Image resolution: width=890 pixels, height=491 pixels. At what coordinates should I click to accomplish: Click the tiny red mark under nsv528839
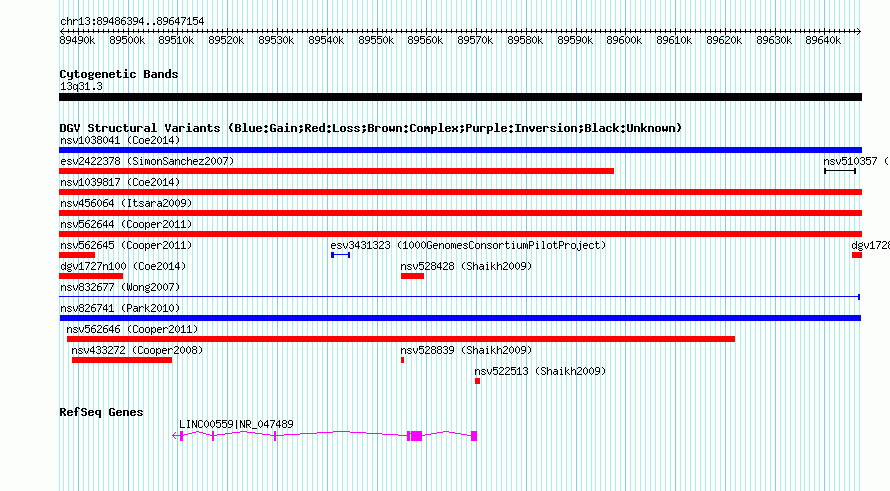[x=402, y=360]
